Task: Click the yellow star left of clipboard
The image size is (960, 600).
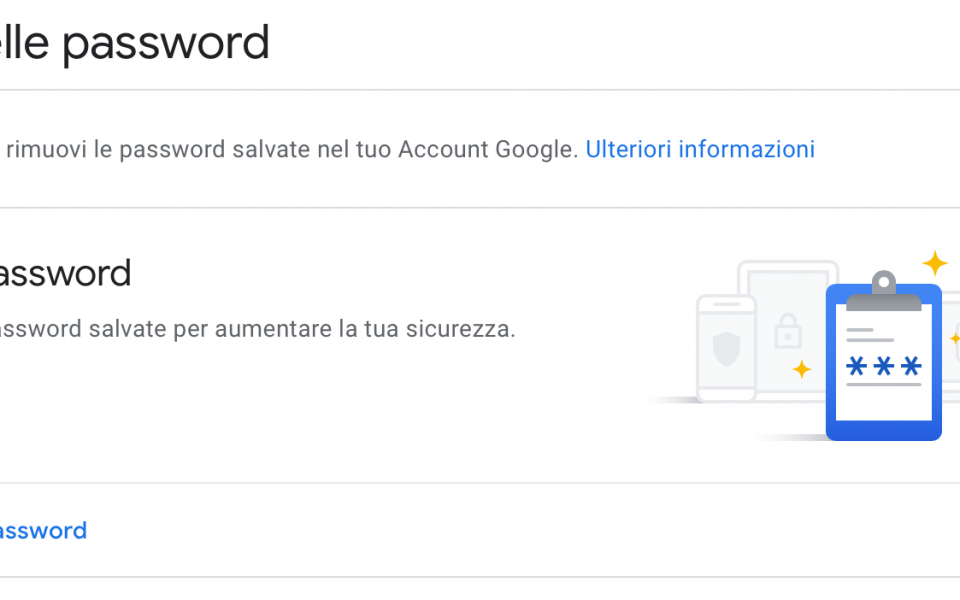Action: [801, 369]
